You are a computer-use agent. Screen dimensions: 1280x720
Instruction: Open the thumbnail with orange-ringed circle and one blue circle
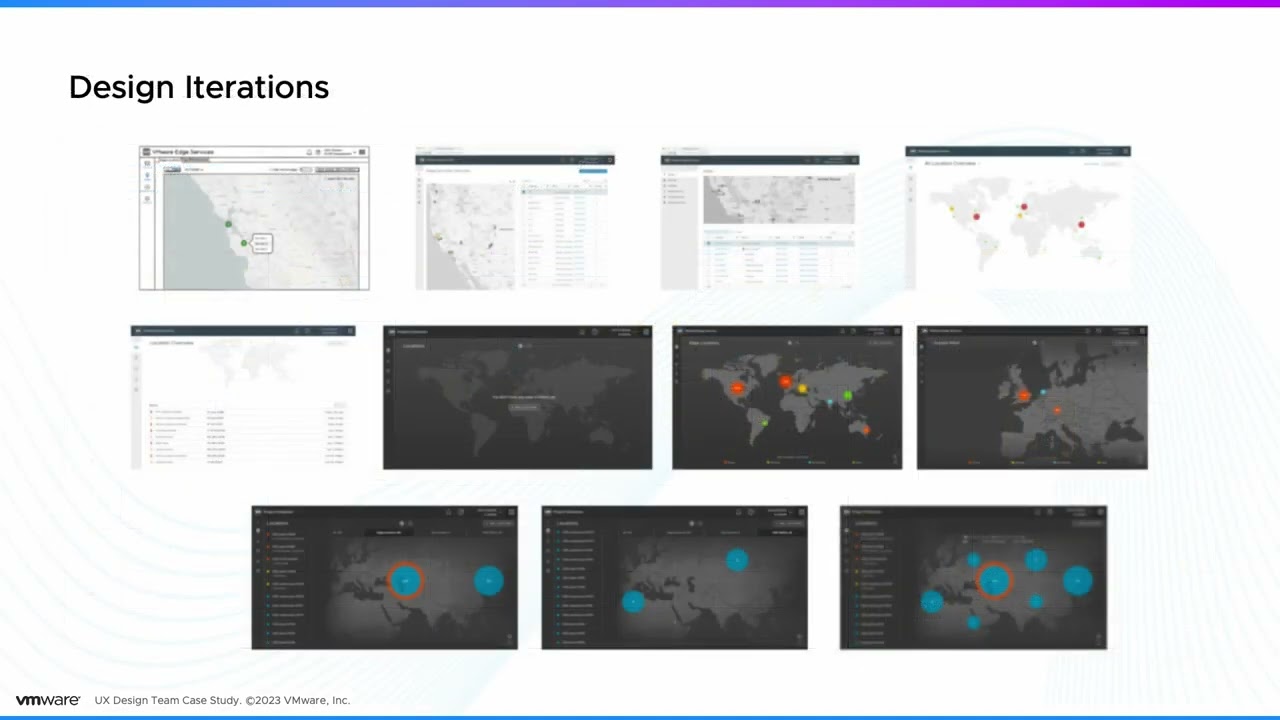(x=385, y=577)
